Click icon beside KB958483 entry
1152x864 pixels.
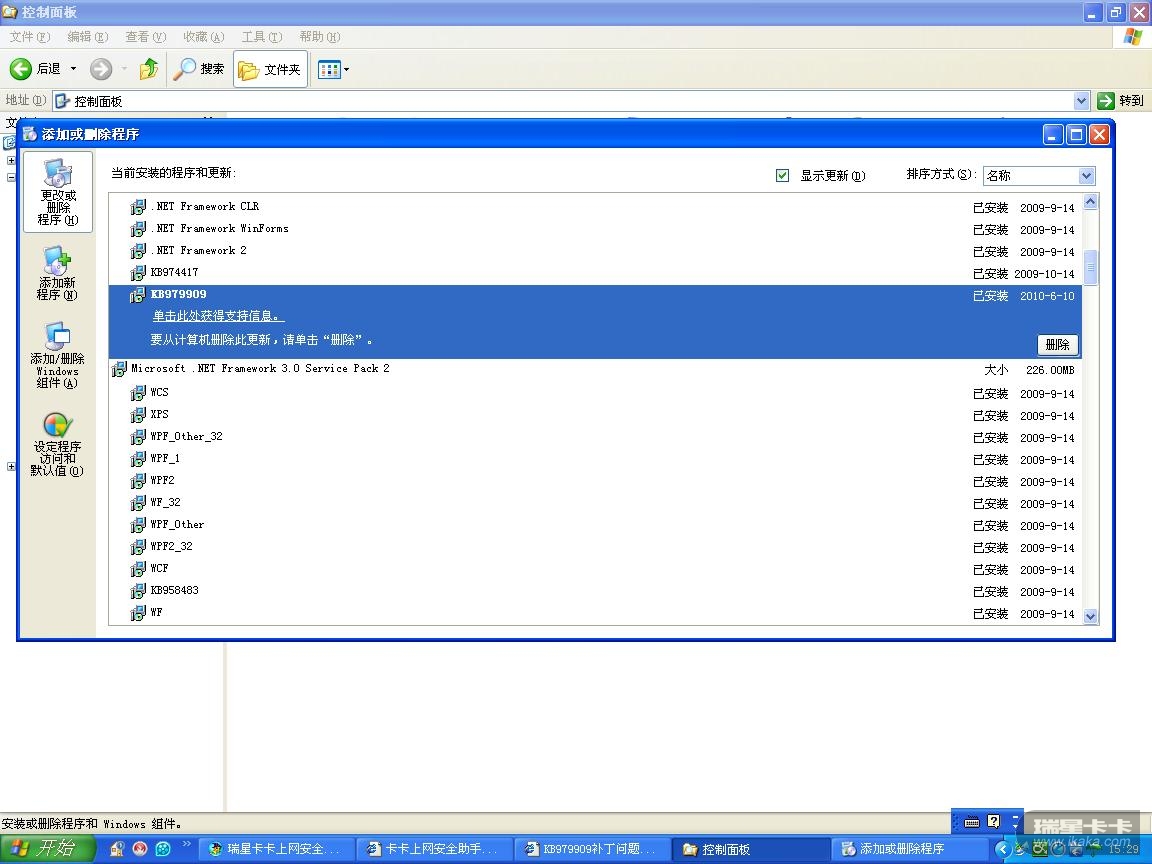[138, 591]
